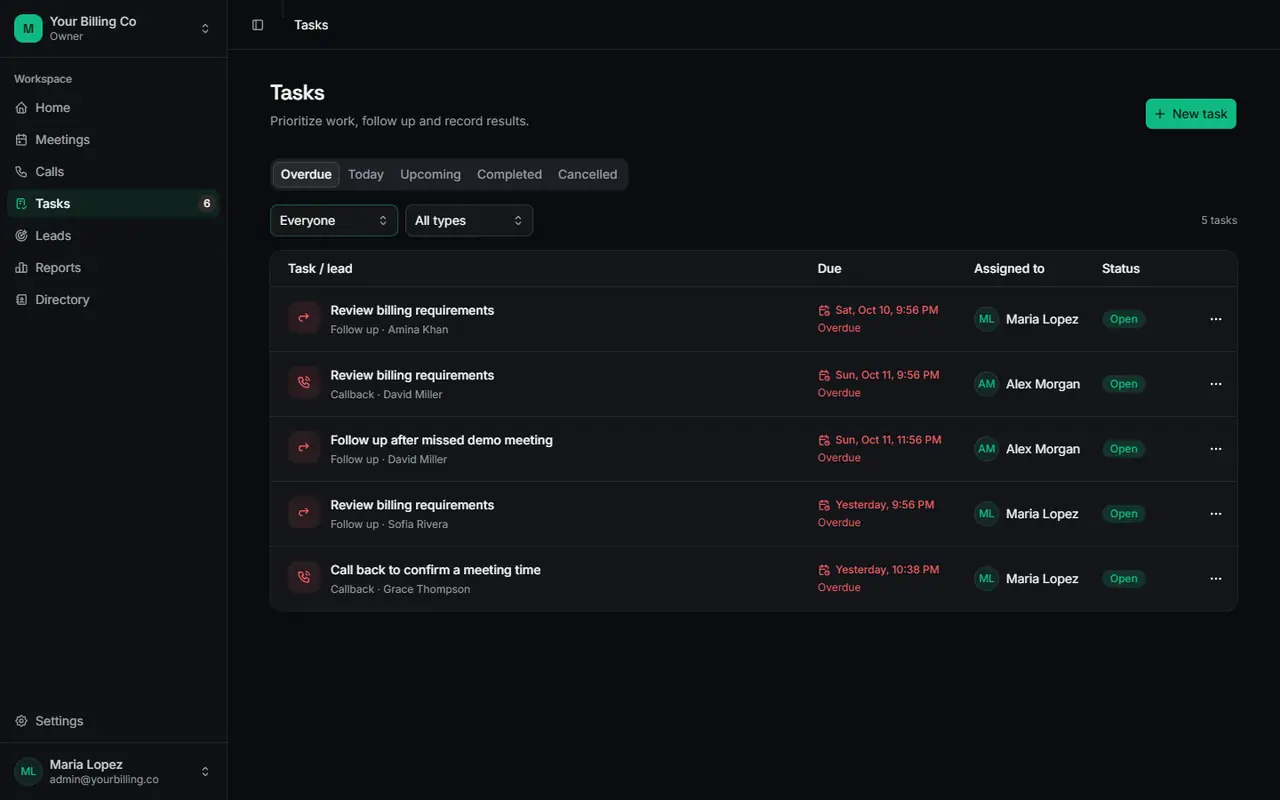This screenshot has width=1280, height=800.
Task: Click the "Yesterday, 9:56 PM" due date
Action: tap(885, 505)
